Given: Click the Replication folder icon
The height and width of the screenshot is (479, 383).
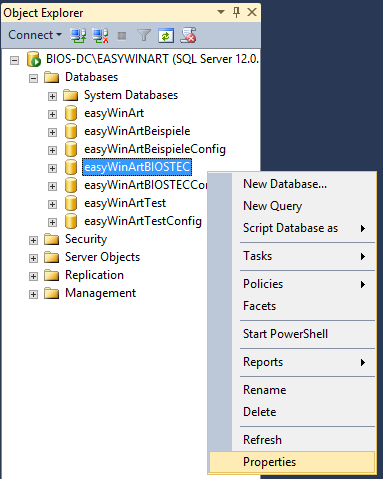Looking at the screenshot, I should click(x=52, y=275).
